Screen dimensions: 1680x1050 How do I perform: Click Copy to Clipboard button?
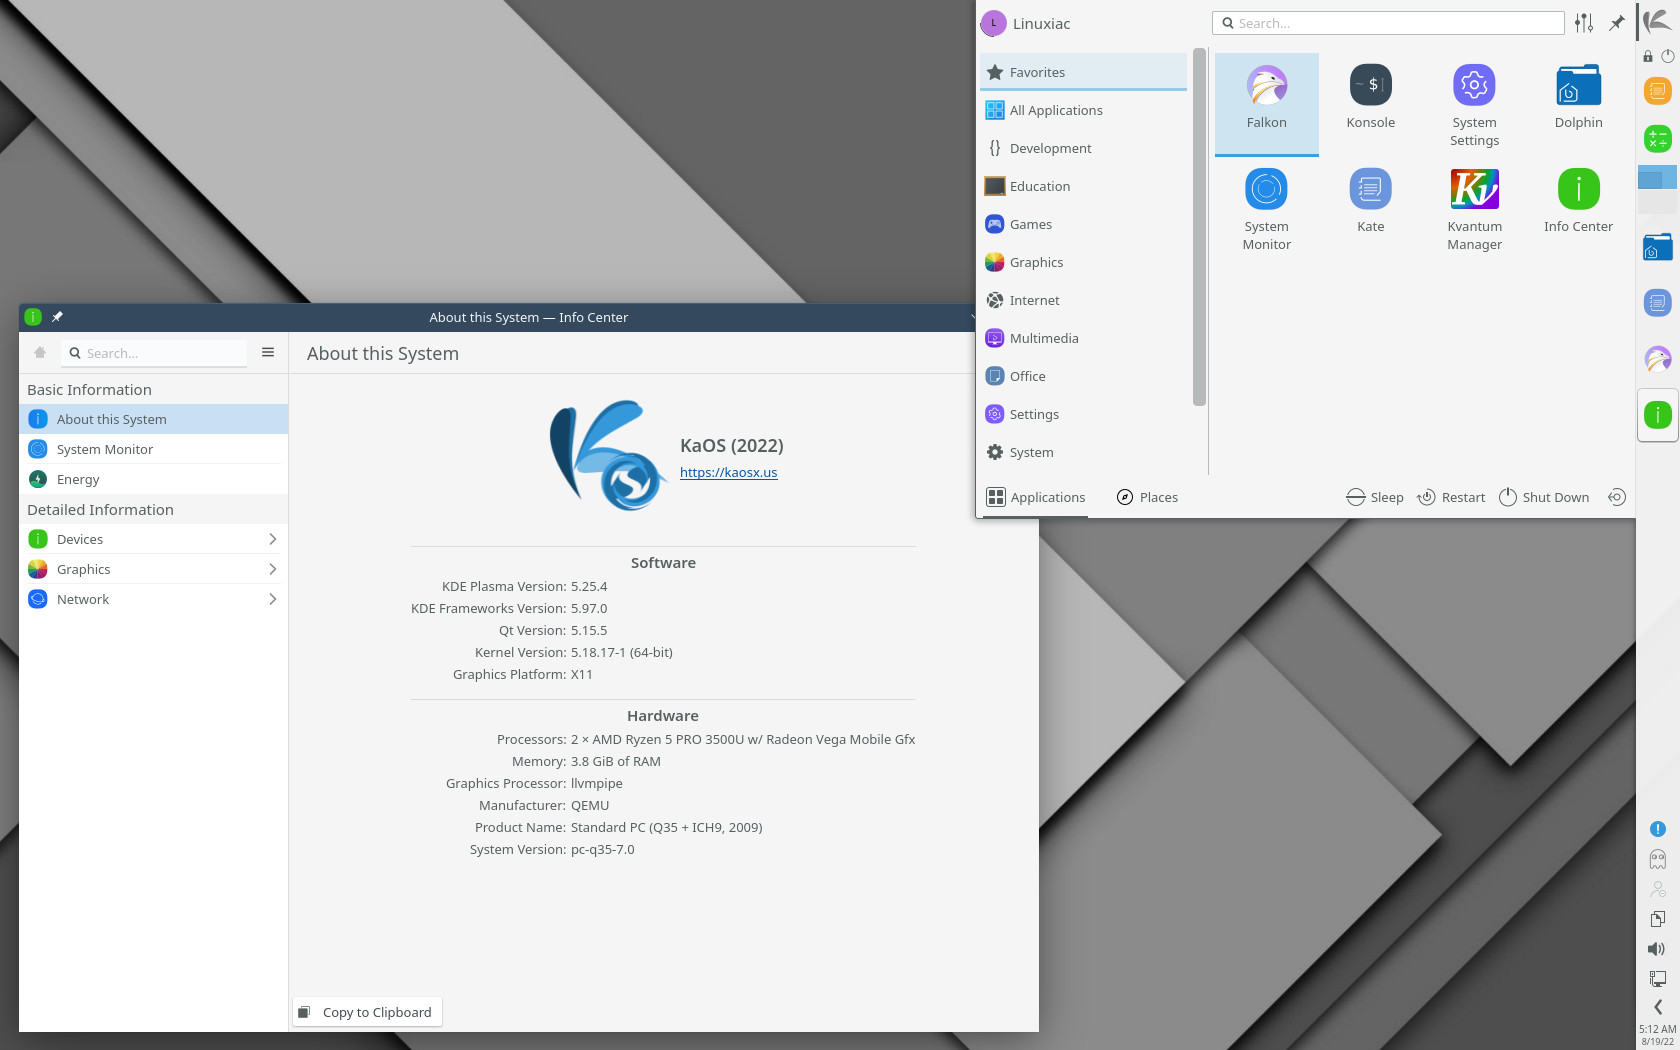point(367,1012)
